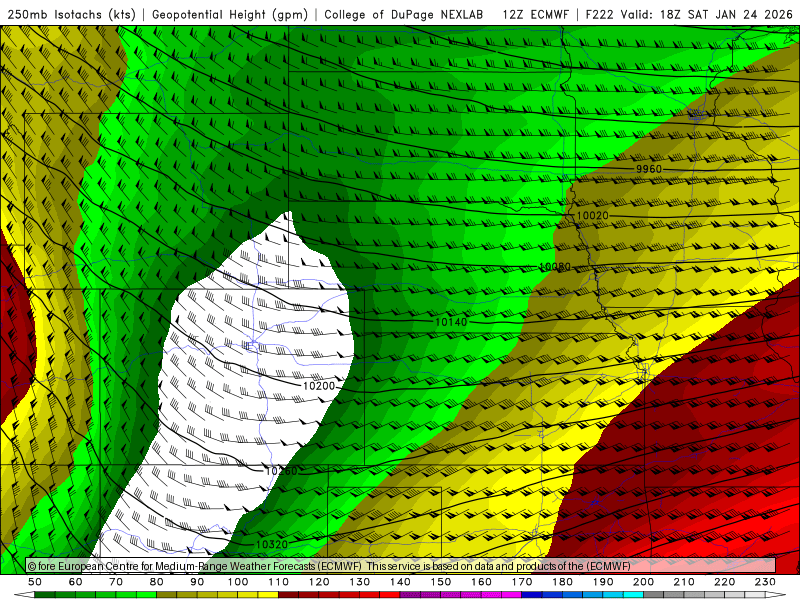Click the bright red swatch below 140

click(x=390, y=595)
